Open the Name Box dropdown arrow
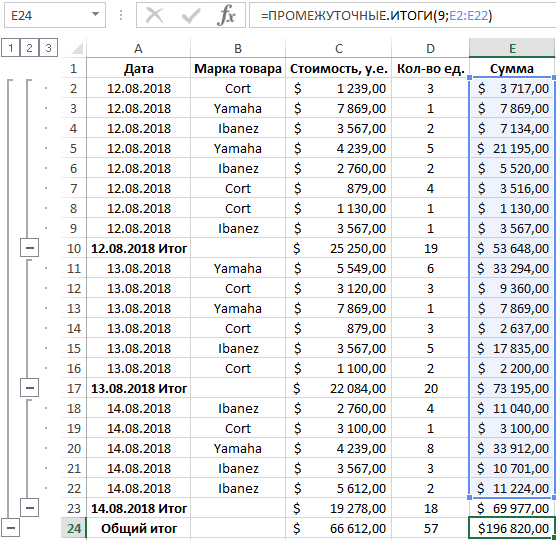 tap(95, 14)
